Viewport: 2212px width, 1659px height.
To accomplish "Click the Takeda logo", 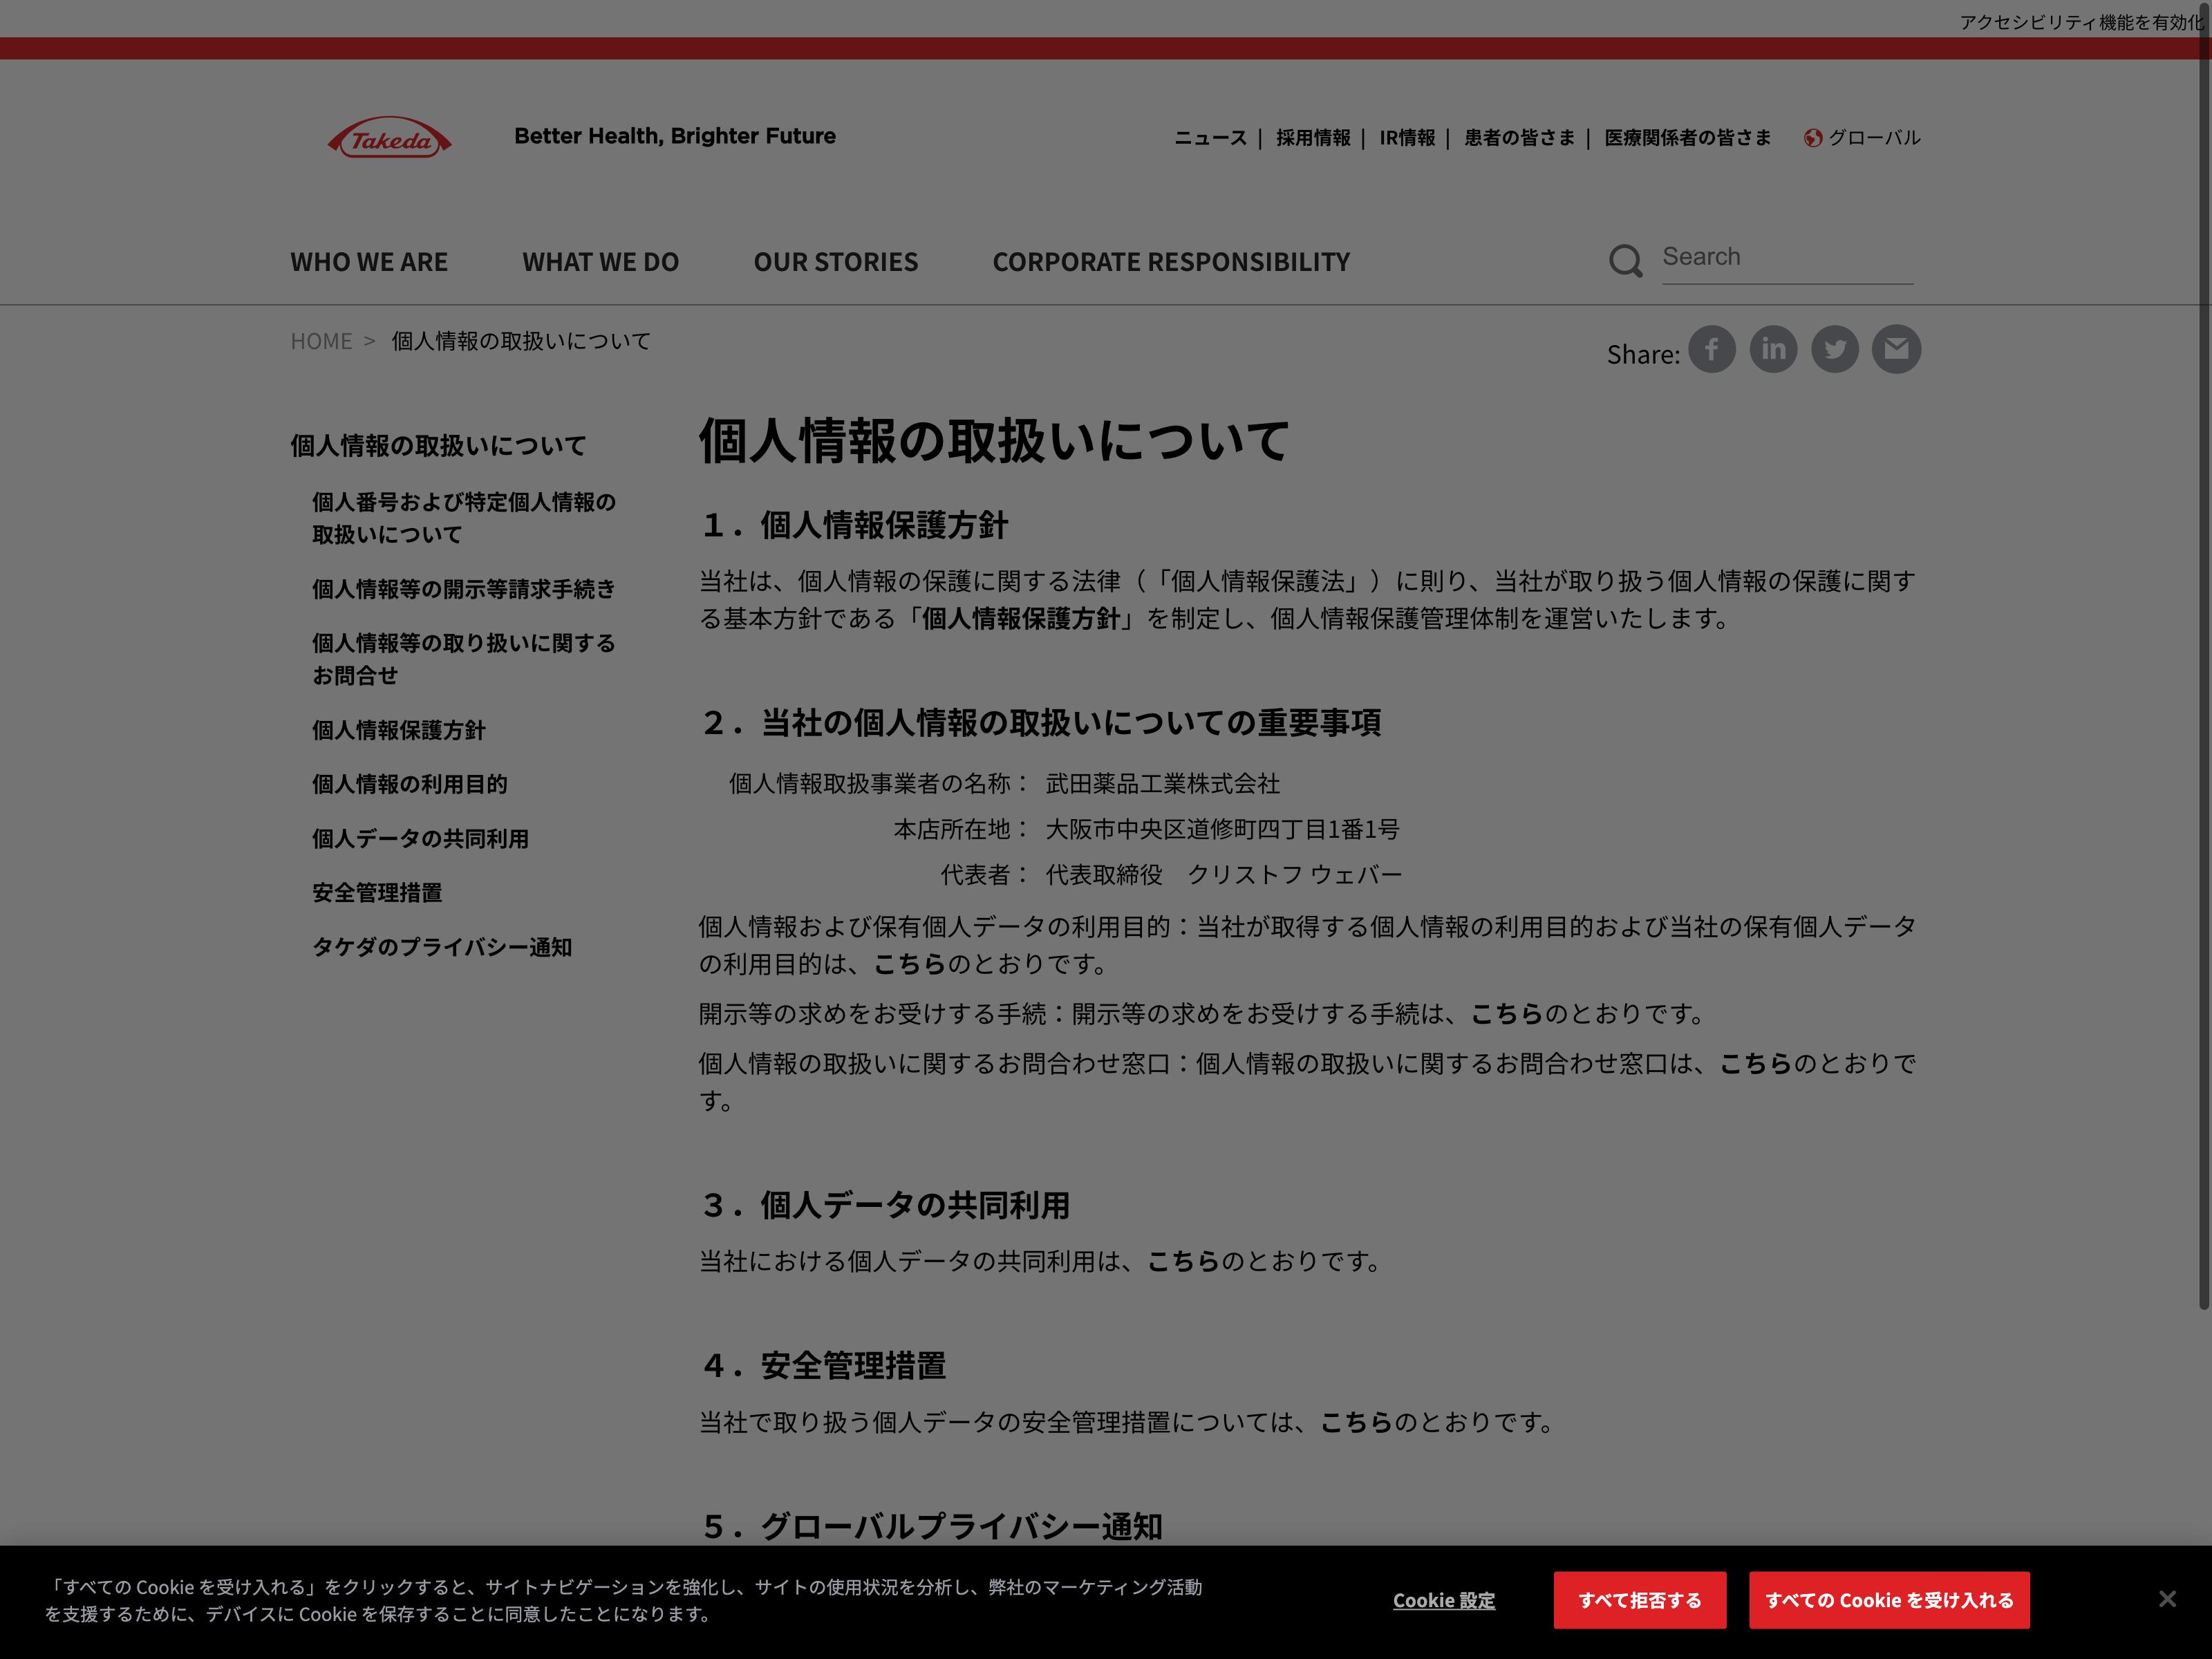I will (x=389, y=138).
